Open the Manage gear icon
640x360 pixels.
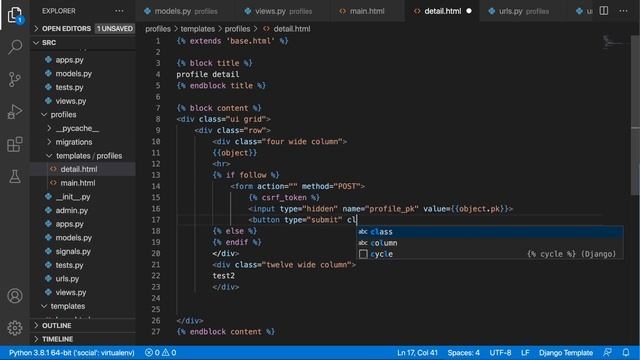point(15,328)
